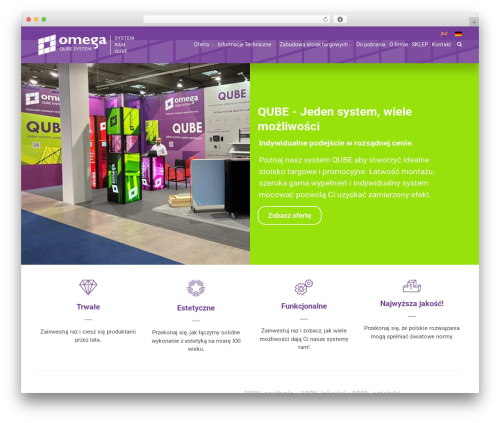Click the browser address bar field
500x423 pixels.
click(x=237, y=19)
